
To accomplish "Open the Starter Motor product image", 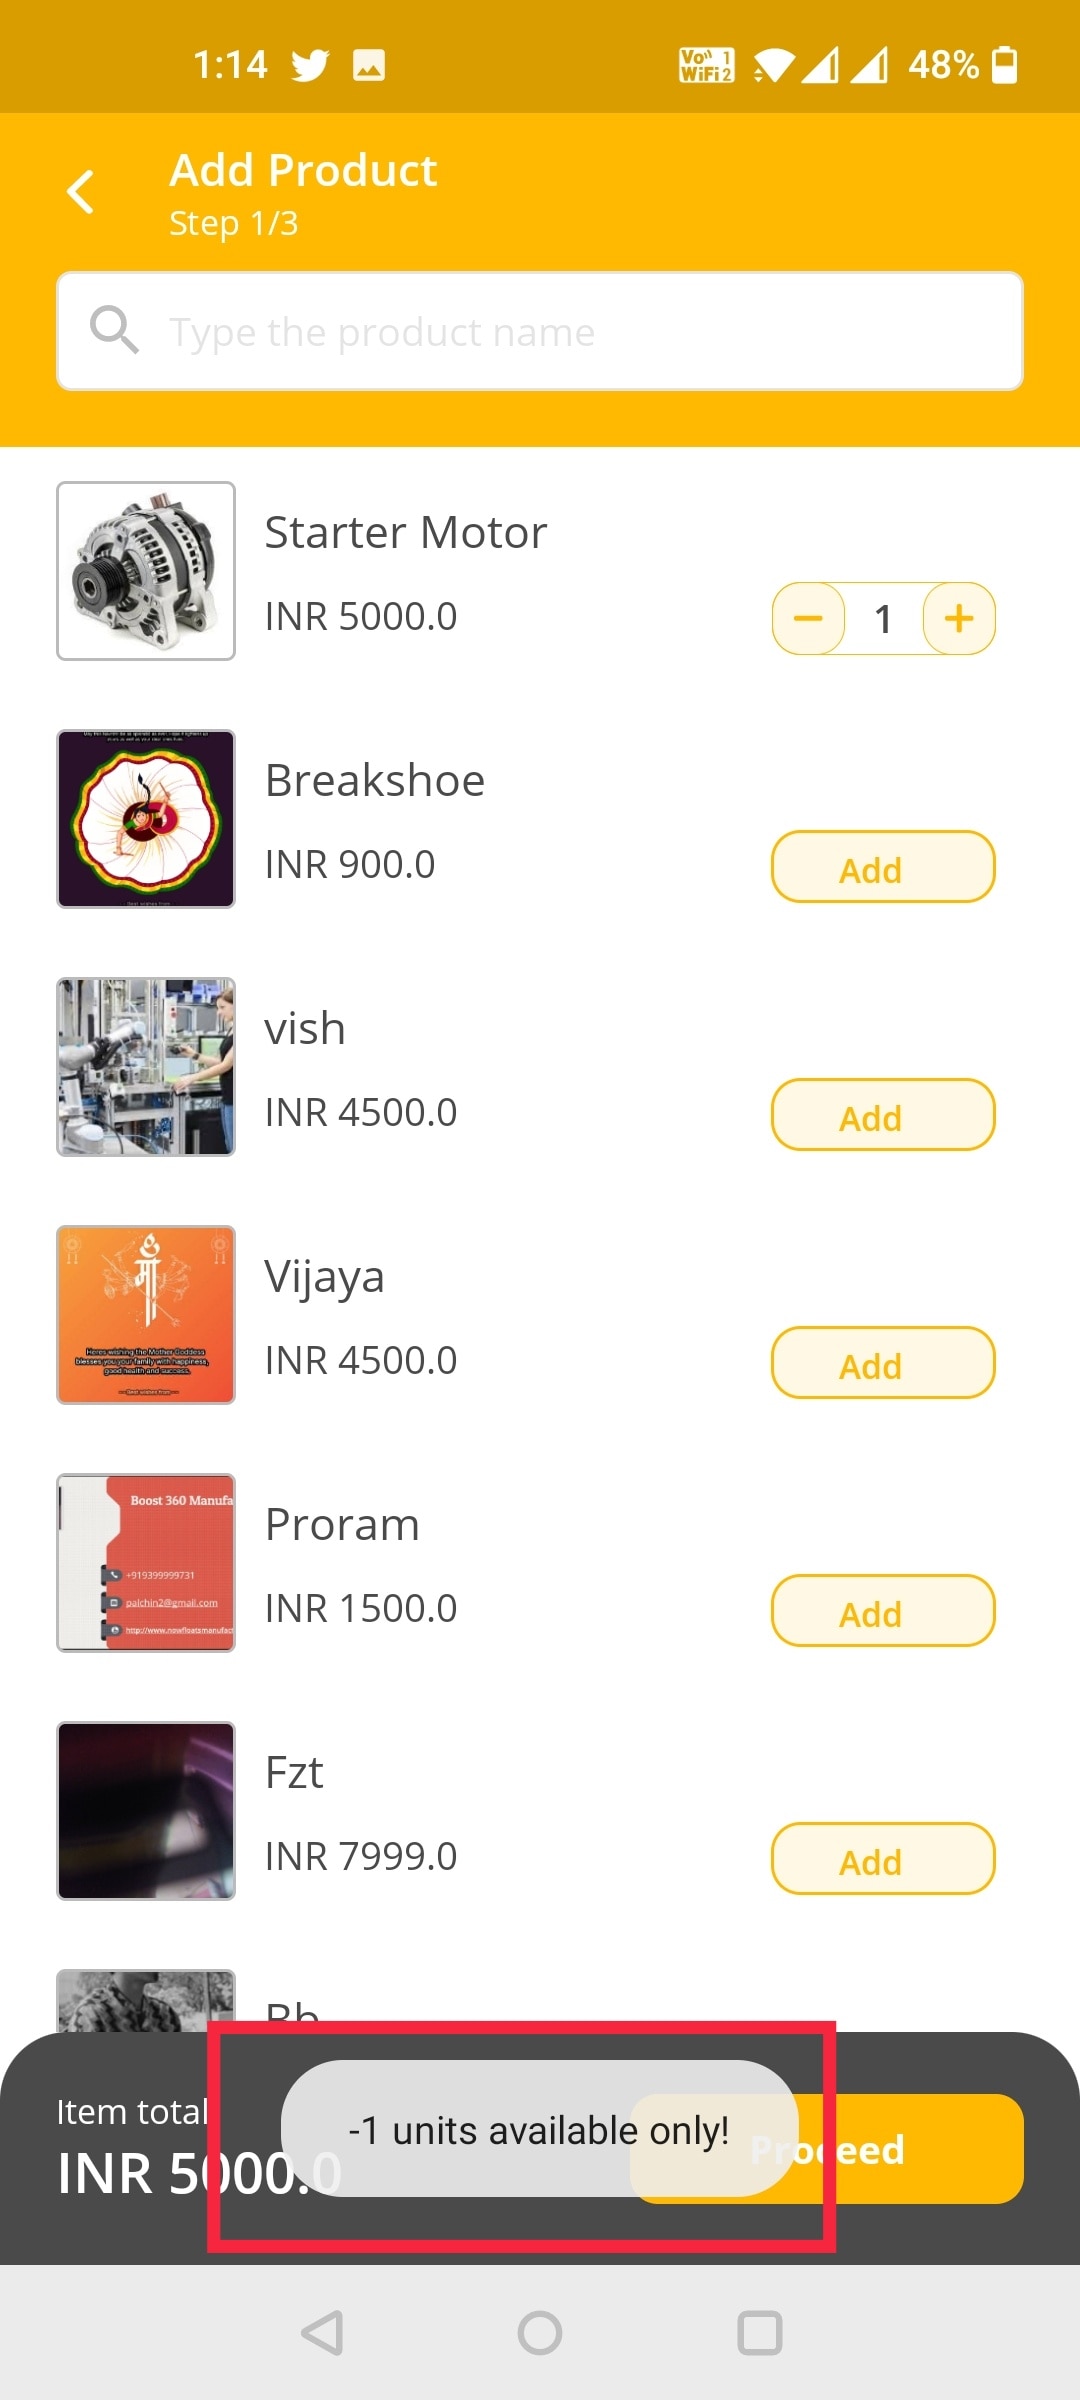I will click(146, 571).
